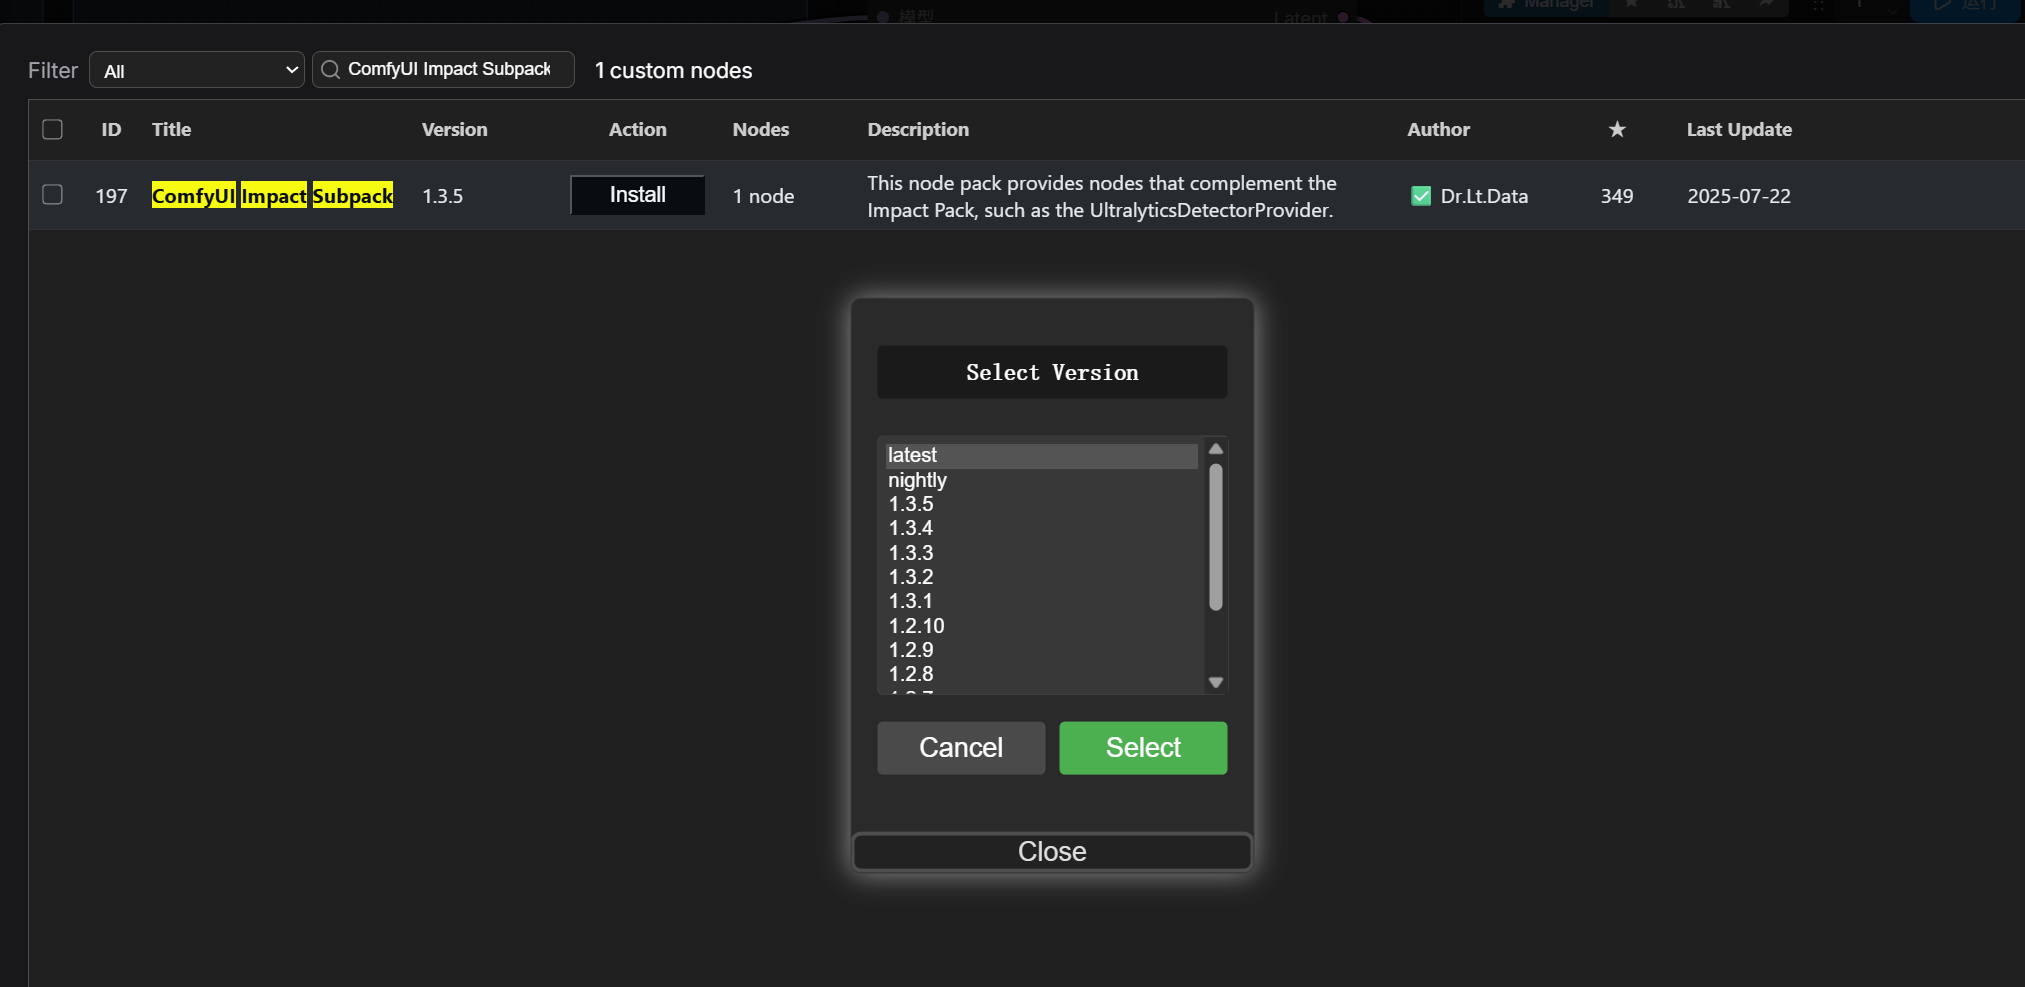
Task: Click the version cell 1.3.5 in the table
Action: click(442, 196)
